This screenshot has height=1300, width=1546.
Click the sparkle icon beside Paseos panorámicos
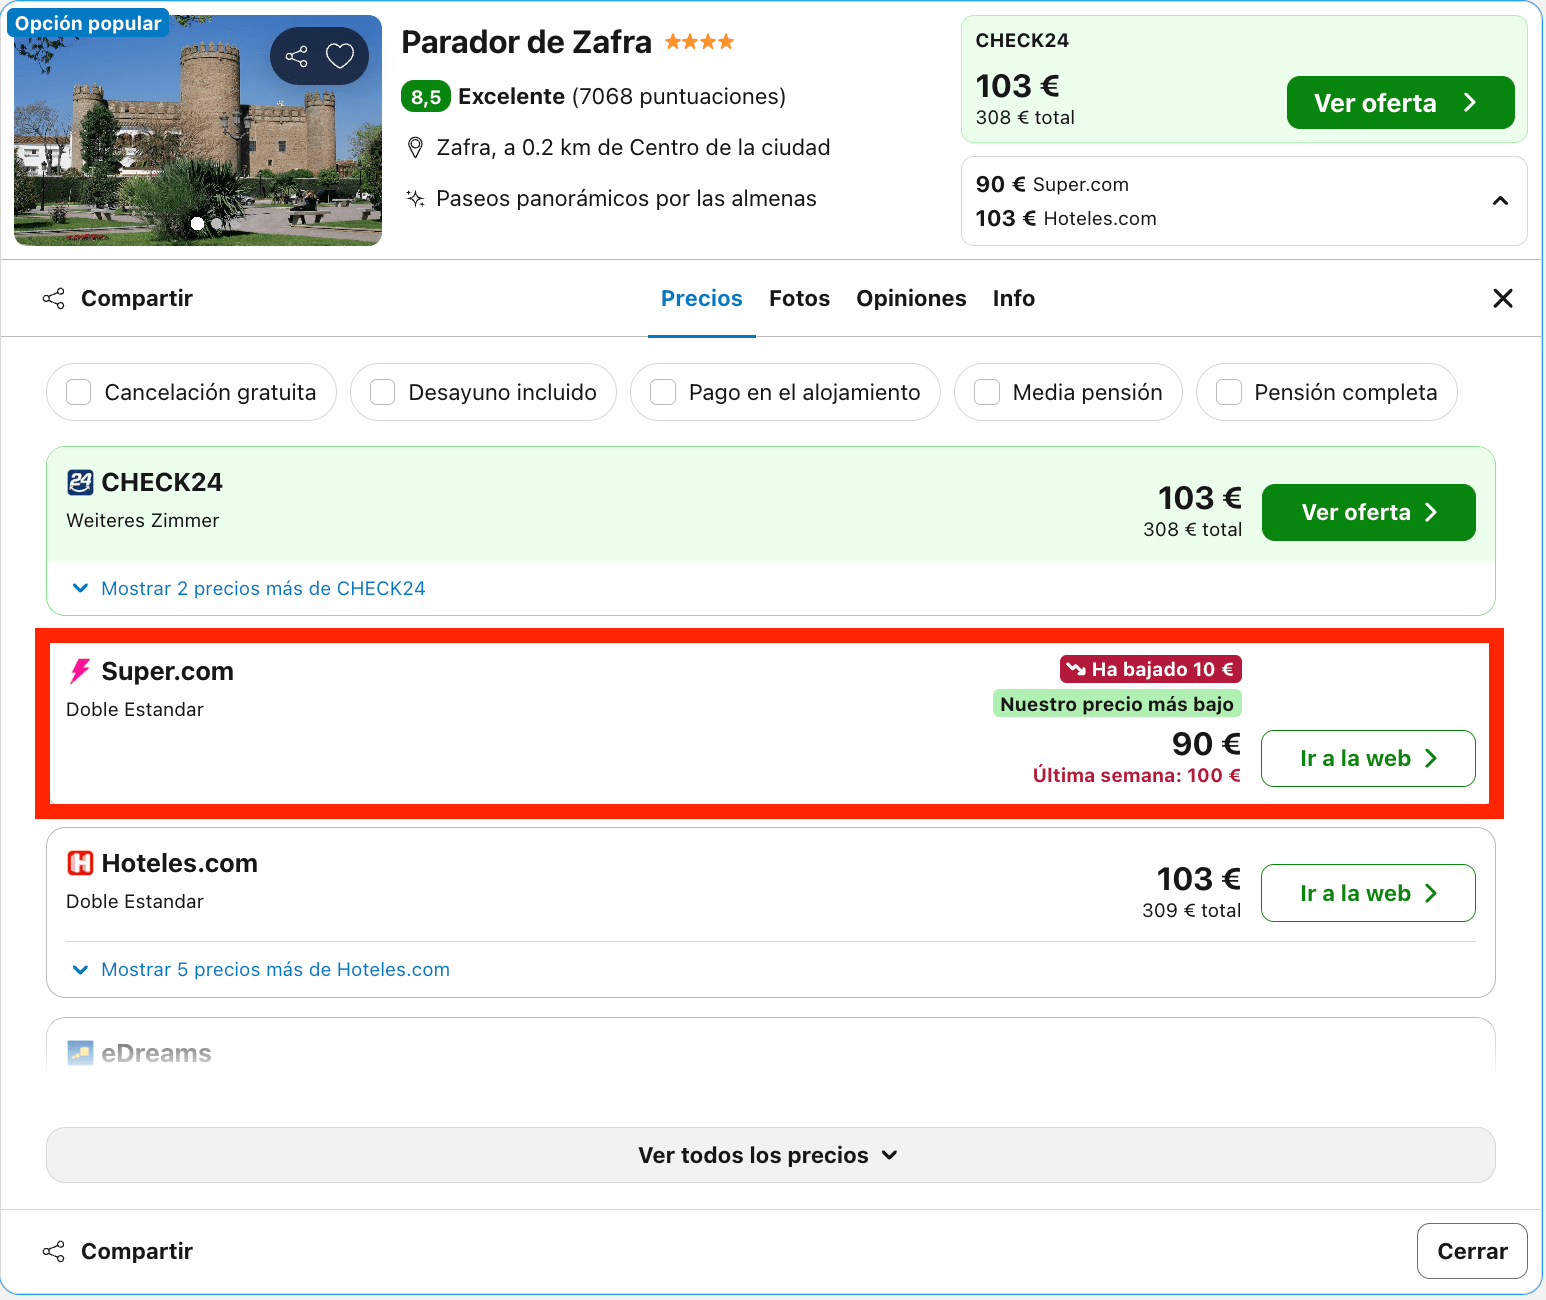click(415, 198)
